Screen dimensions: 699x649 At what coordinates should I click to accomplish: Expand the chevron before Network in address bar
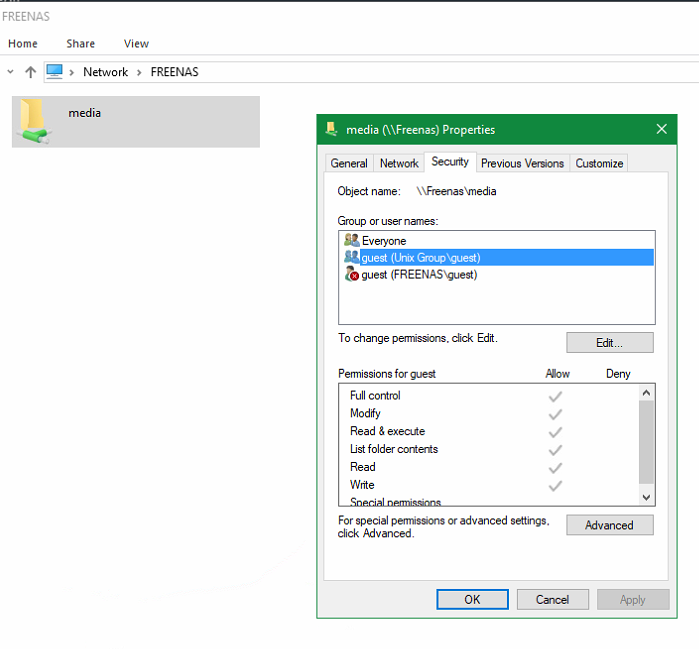pos(71,72)
